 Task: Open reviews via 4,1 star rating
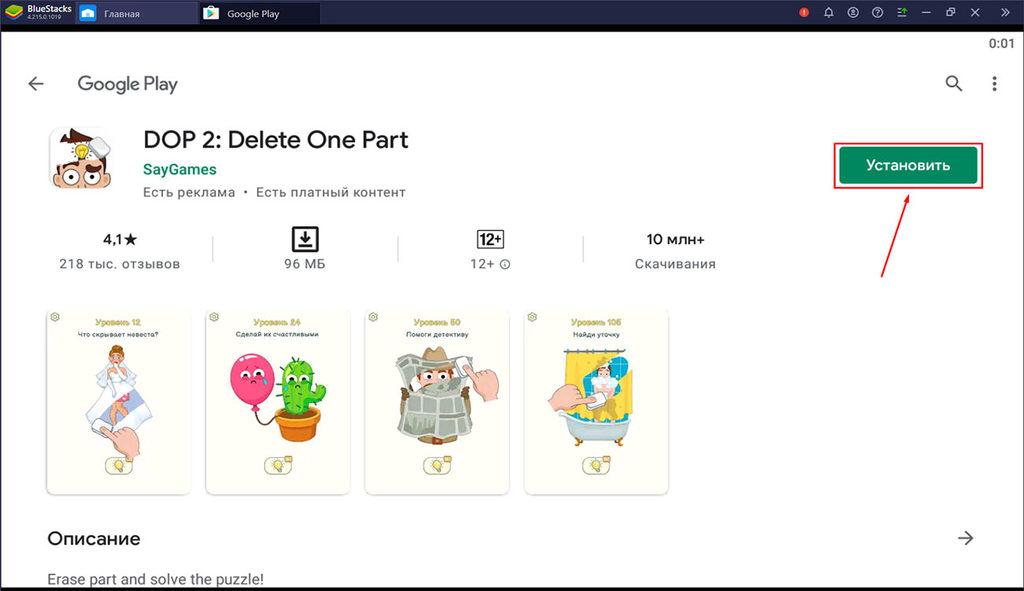[x=120, y=240]
